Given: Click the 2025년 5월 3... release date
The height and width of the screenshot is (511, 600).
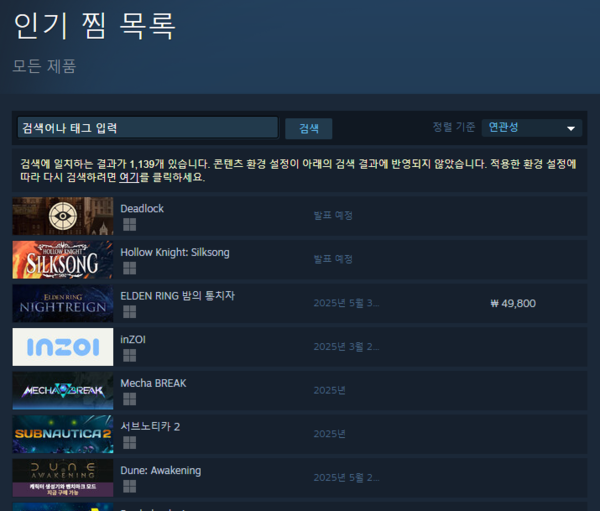Looking at the screenshot, I should point(346,303).
